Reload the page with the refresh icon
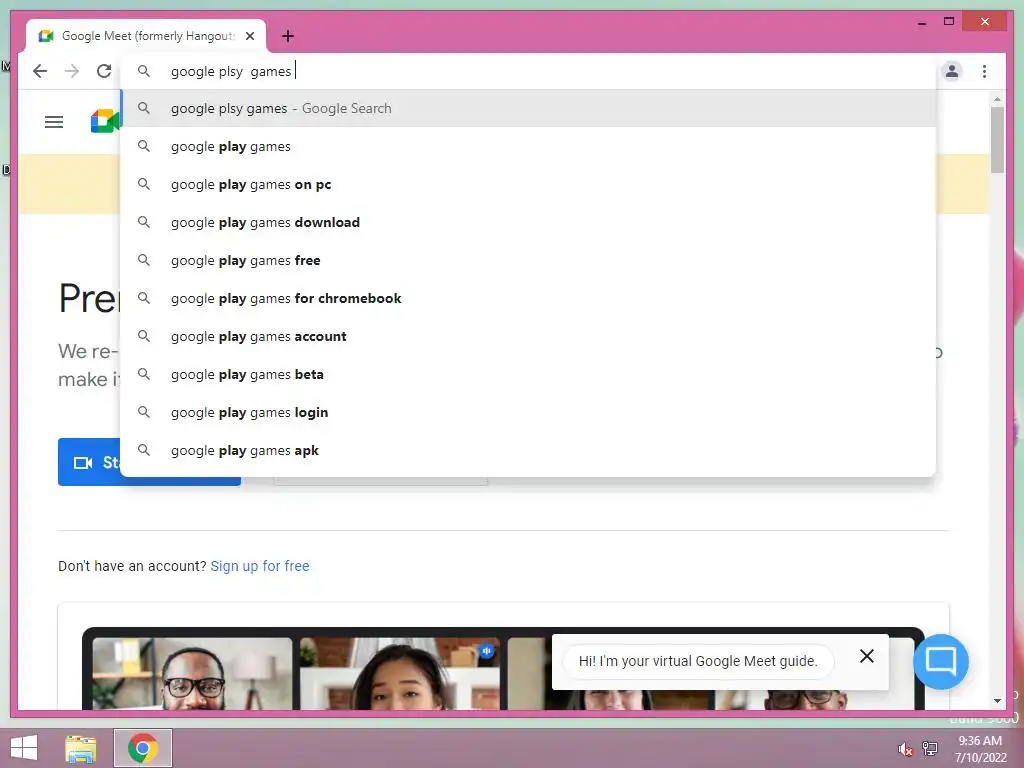This screenshot has width=1024, height=768. tap(104, 71)
